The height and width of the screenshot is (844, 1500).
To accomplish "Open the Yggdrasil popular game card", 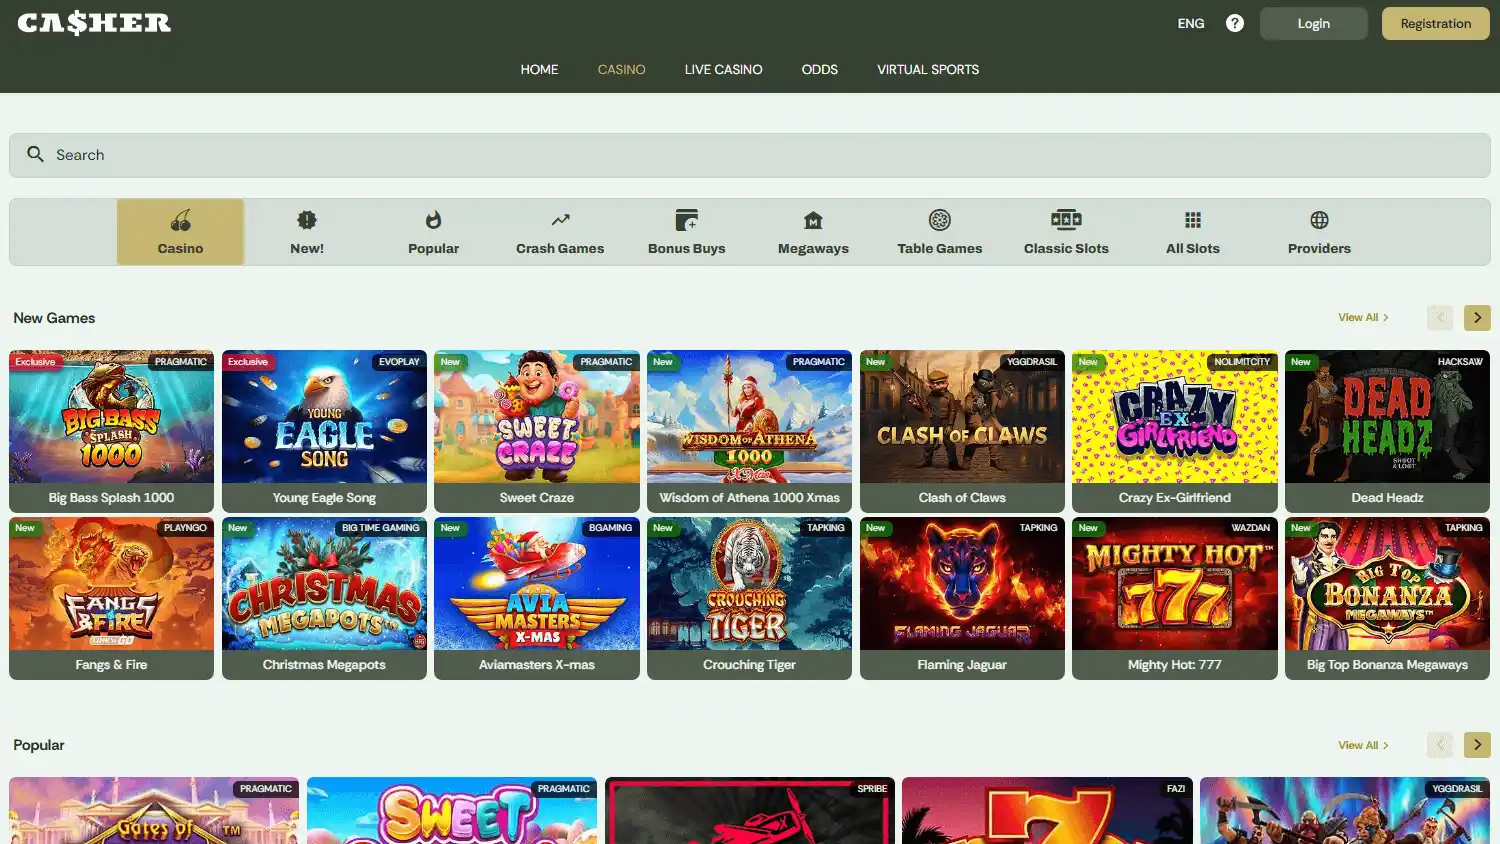I will 1345,811.
